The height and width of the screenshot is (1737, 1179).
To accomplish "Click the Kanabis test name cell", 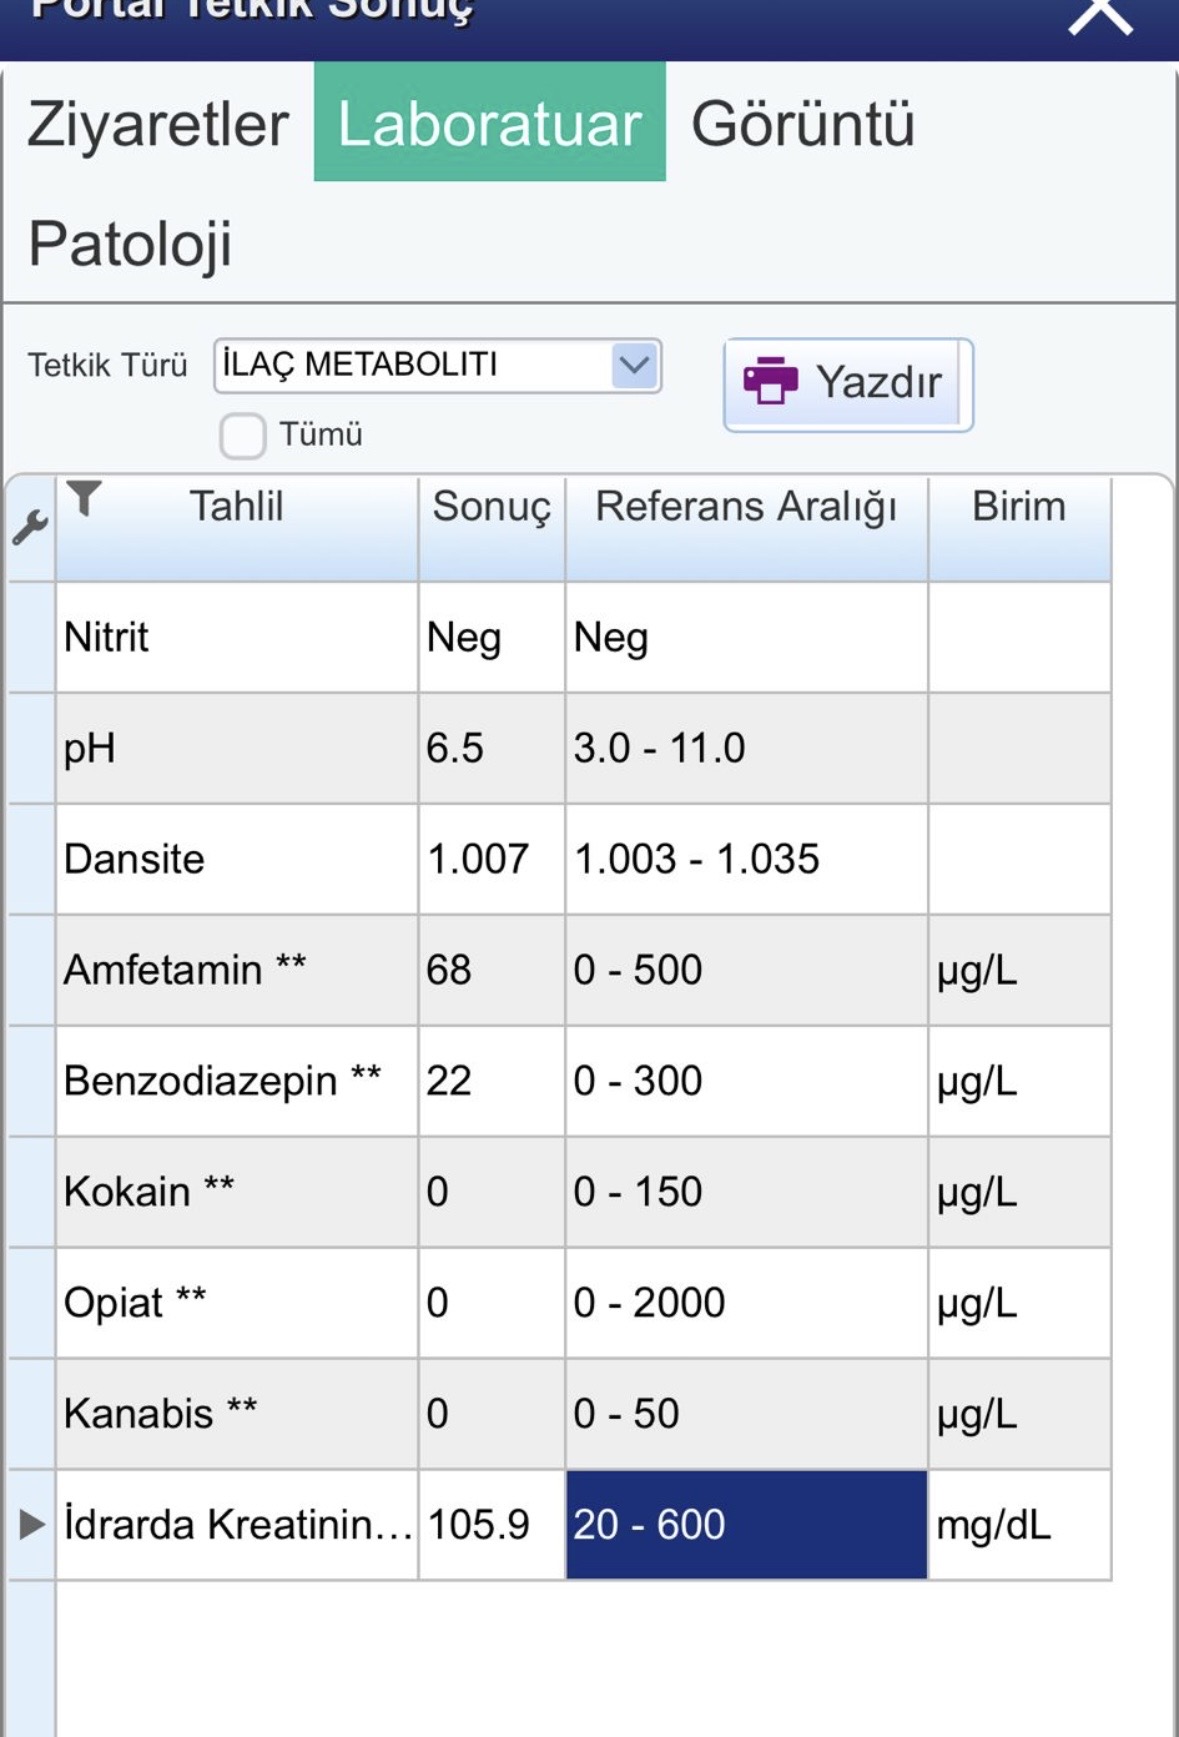I will click(237, 1414).
